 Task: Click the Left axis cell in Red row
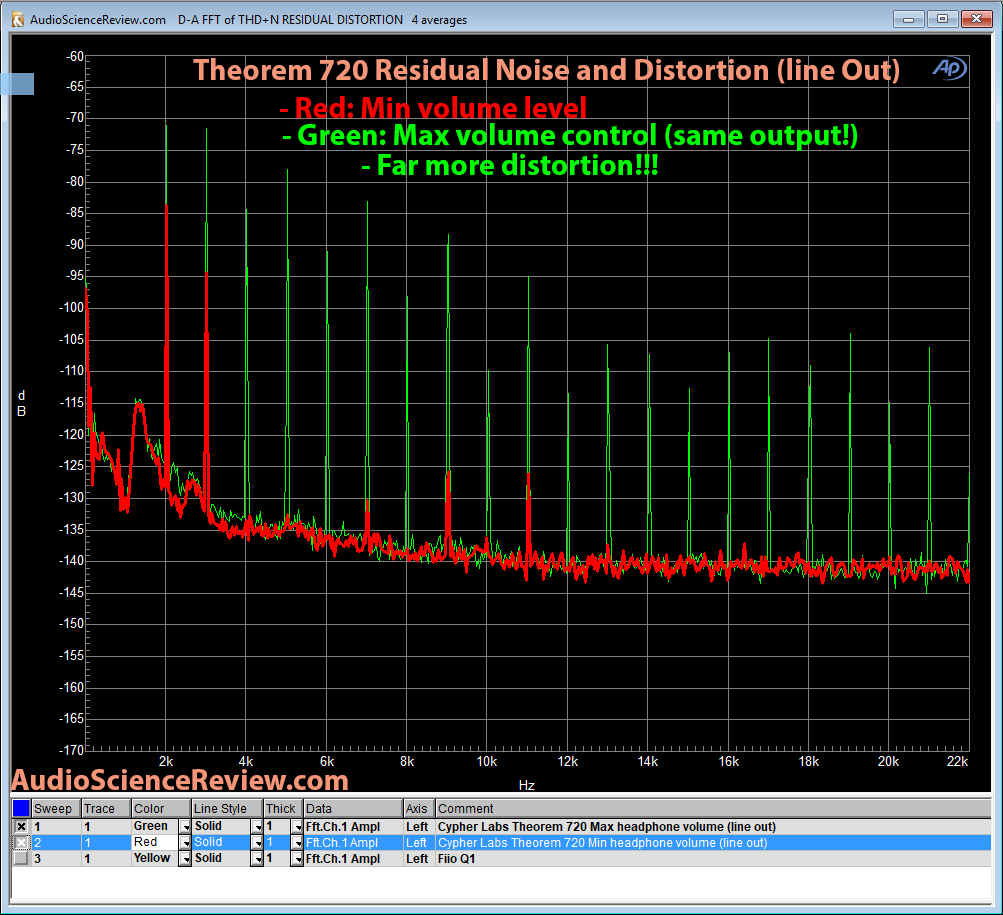pyautogui.click(x=419, y=843)
